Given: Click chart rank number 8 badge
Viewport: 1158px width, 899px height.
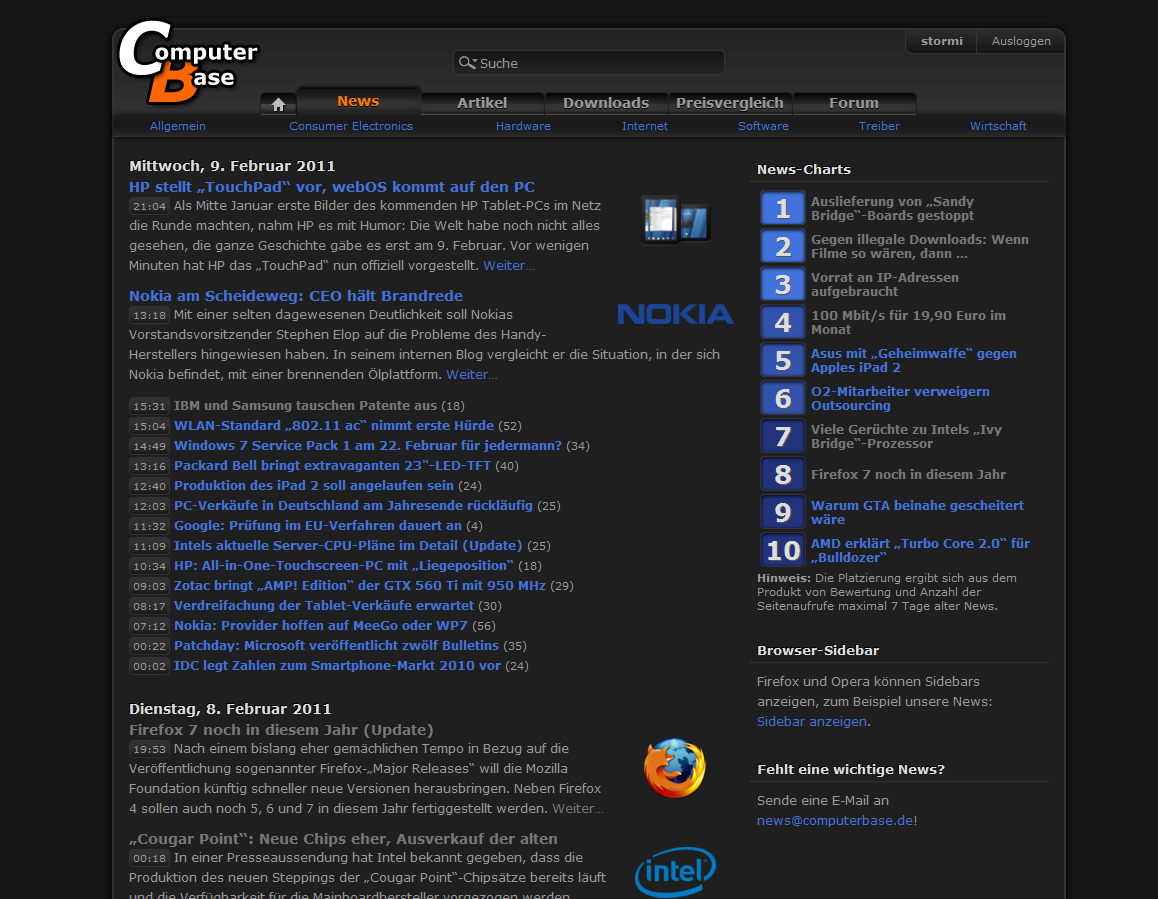Looking at the screenshot, I should pyautogui.click(x=783, y=474).
